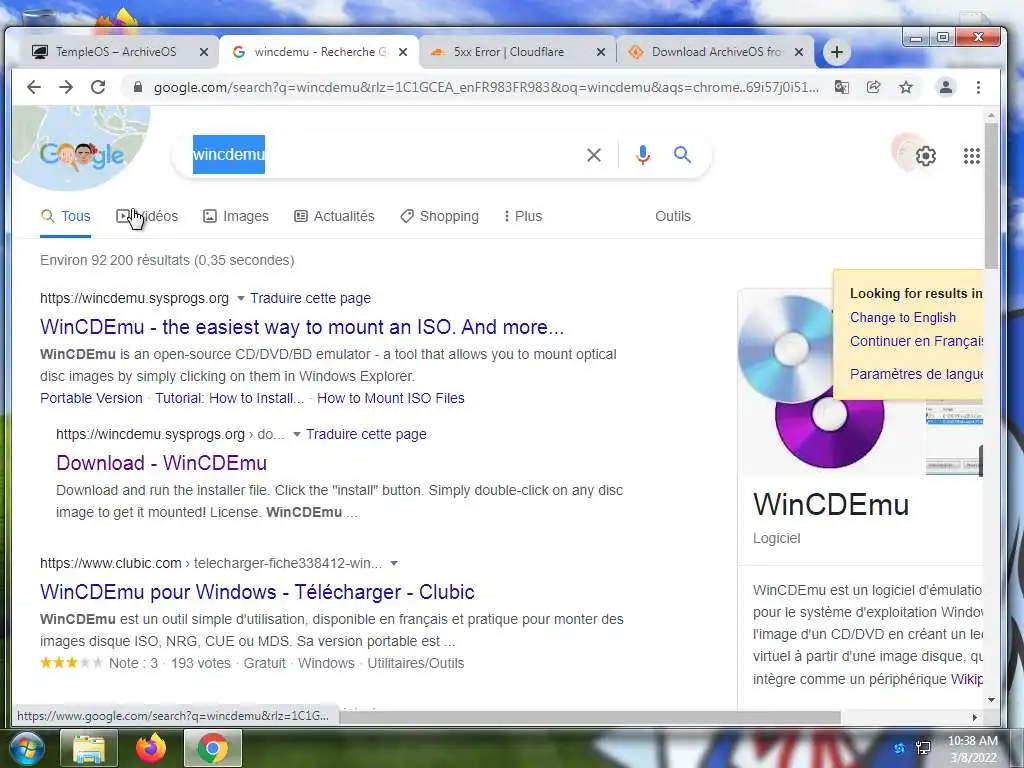Select the Images search filter
Screen dimensions: 1024x768
pos(236,216)
